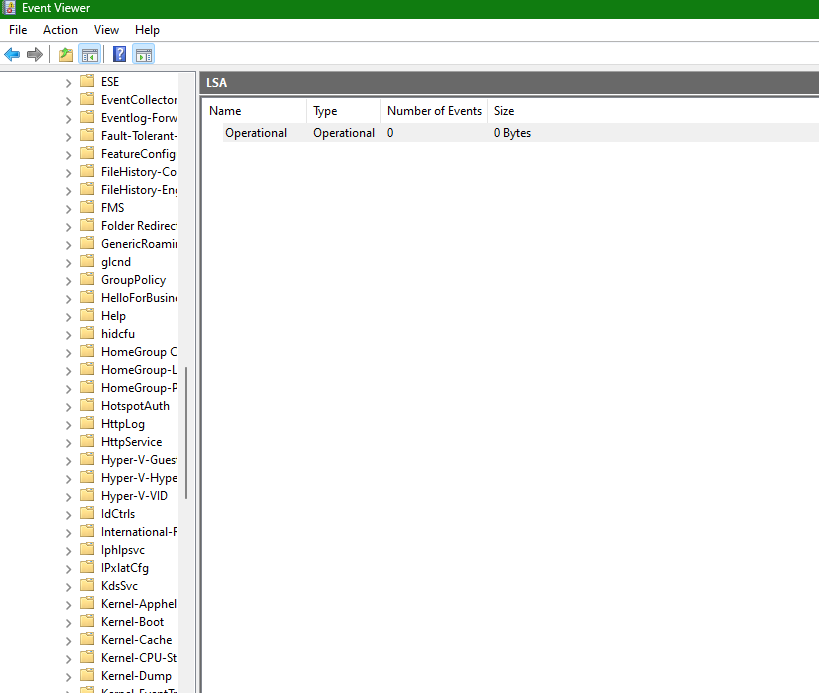Select the Hyper-V-Hype tree item

coord(138,478)
